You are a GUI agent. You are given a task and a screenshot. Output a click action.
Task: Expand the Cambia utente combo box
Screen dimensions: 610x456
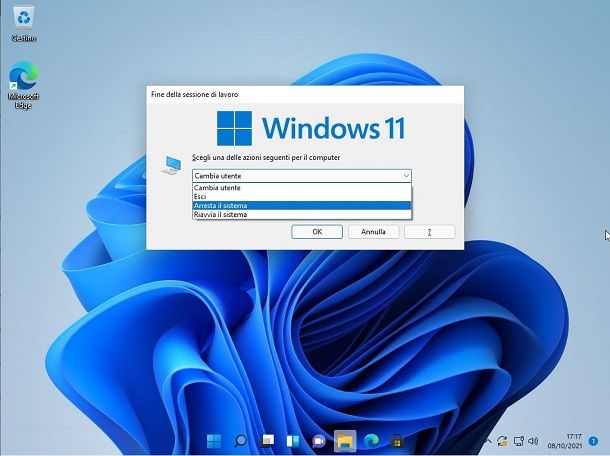point(302,176)
